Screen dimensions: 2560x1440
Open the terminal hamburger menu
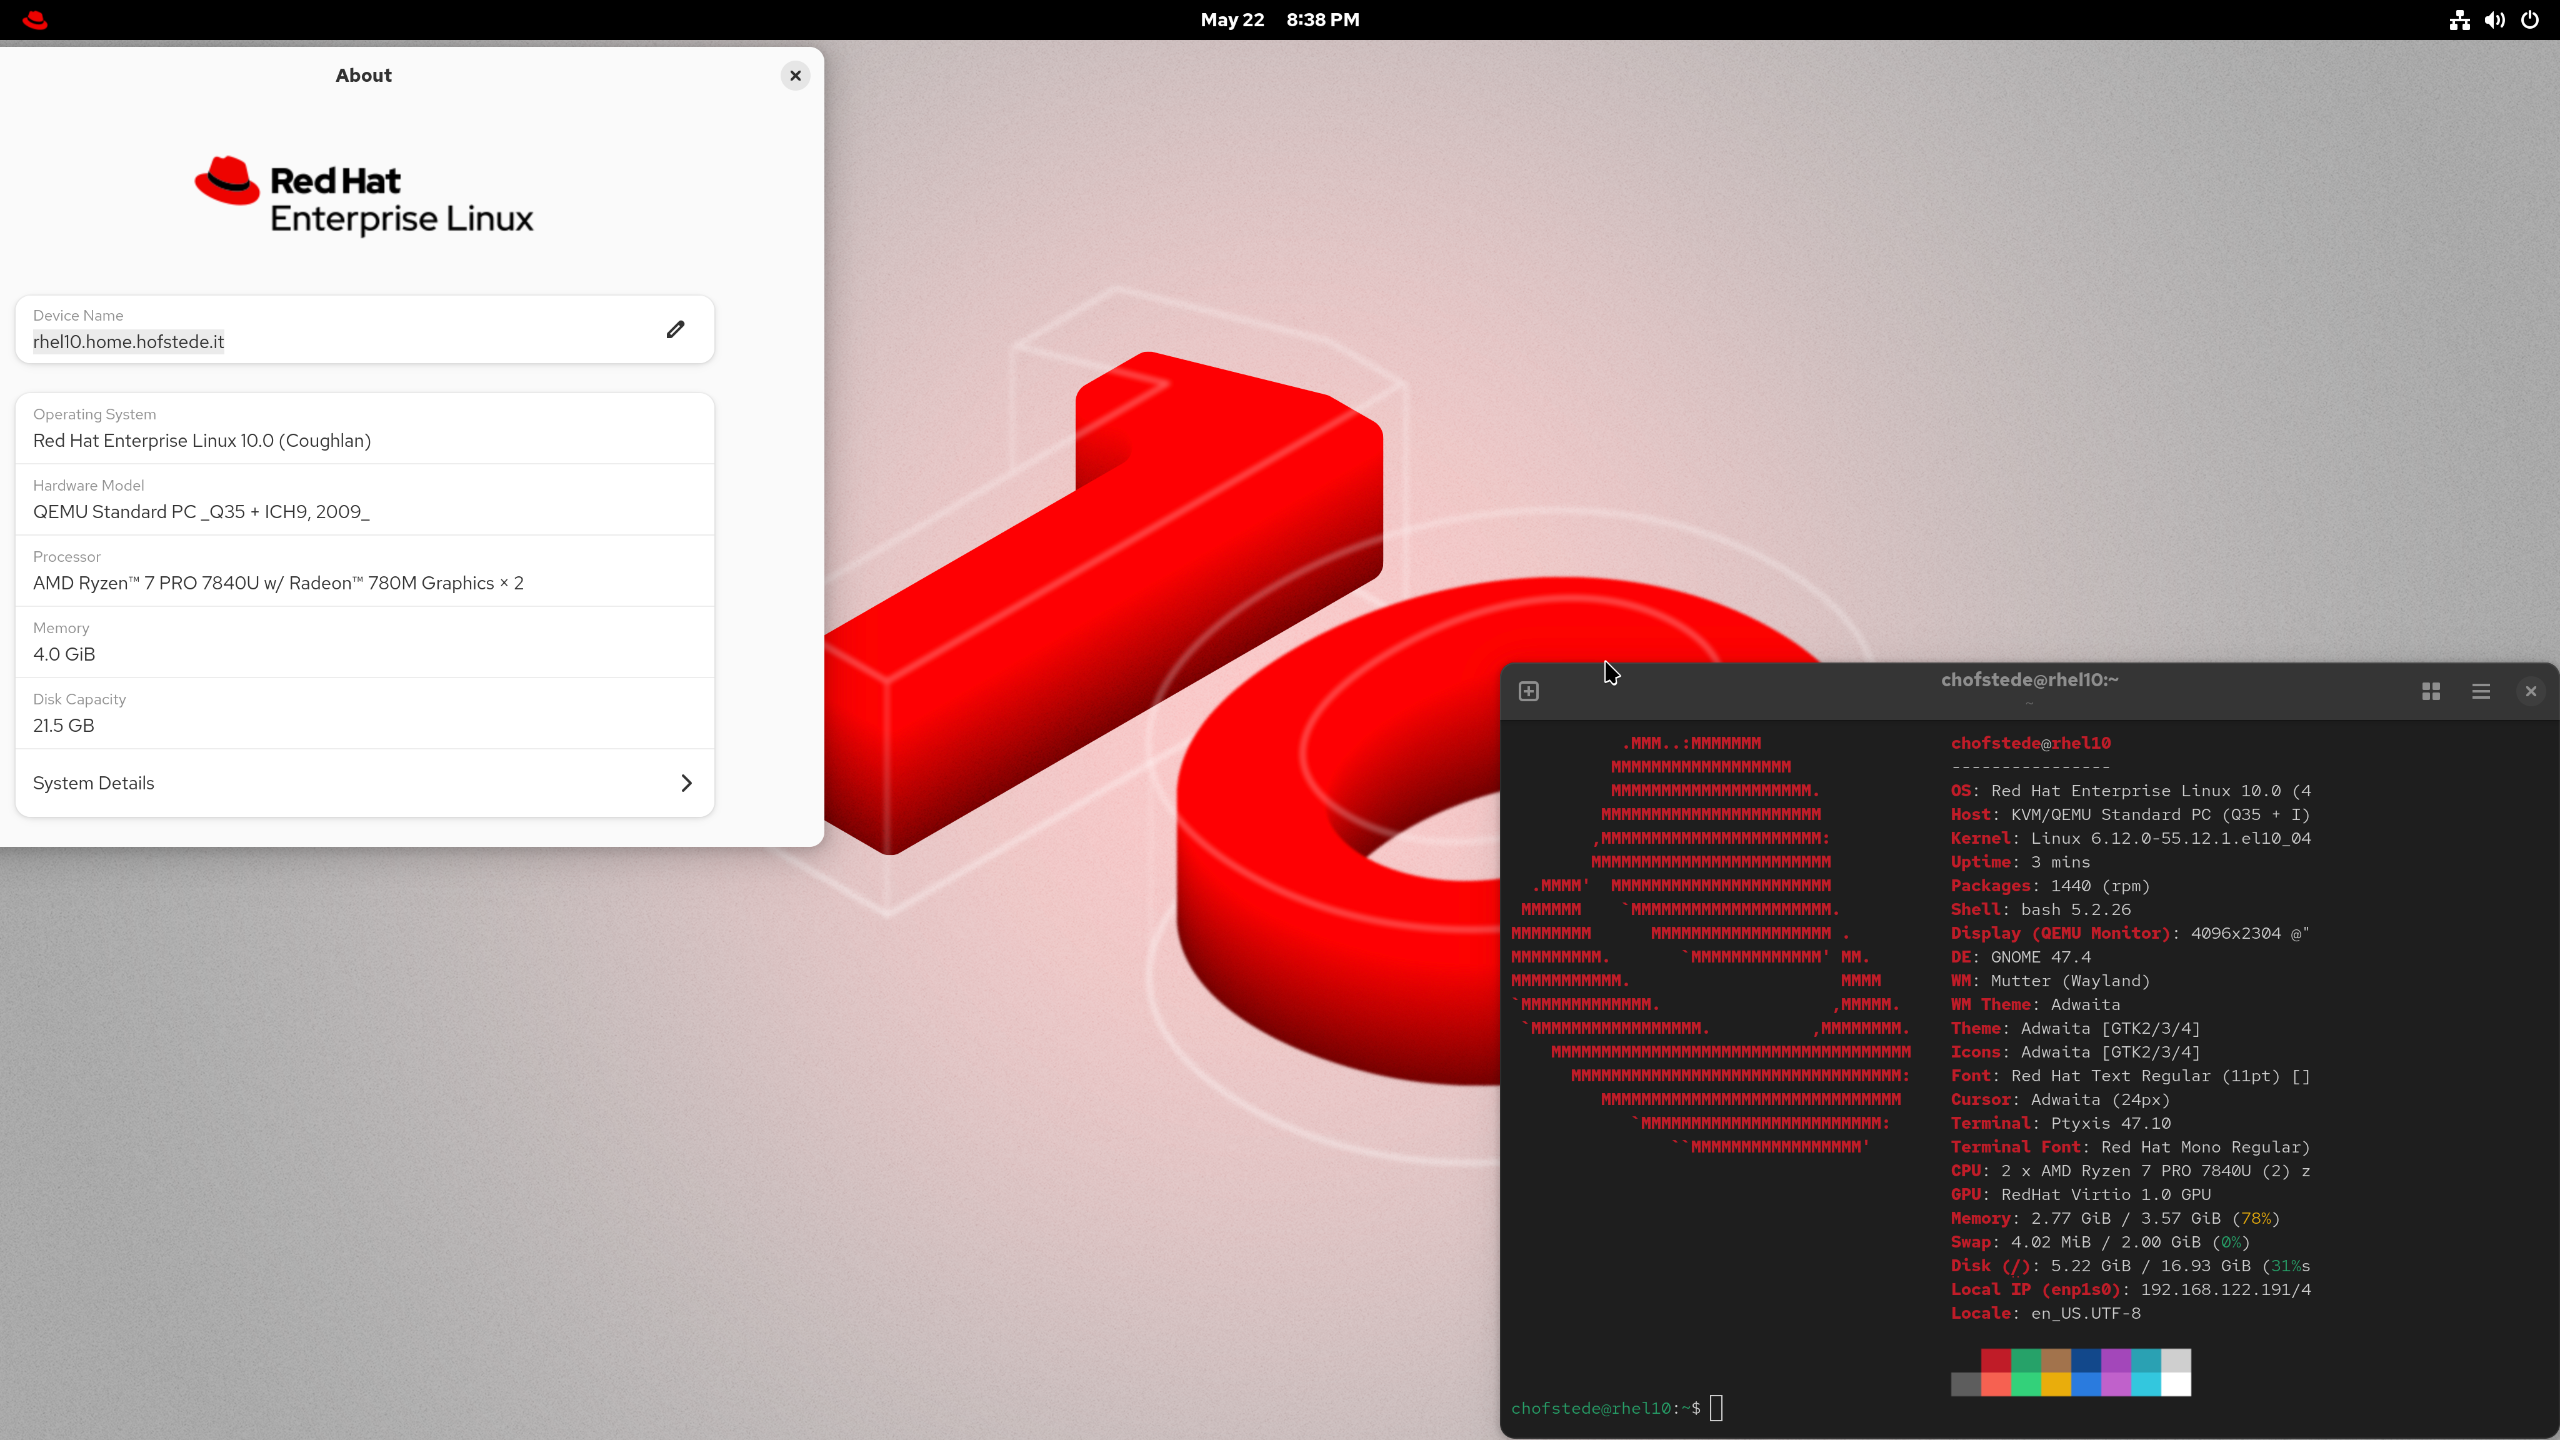[x=2481, y=691]
